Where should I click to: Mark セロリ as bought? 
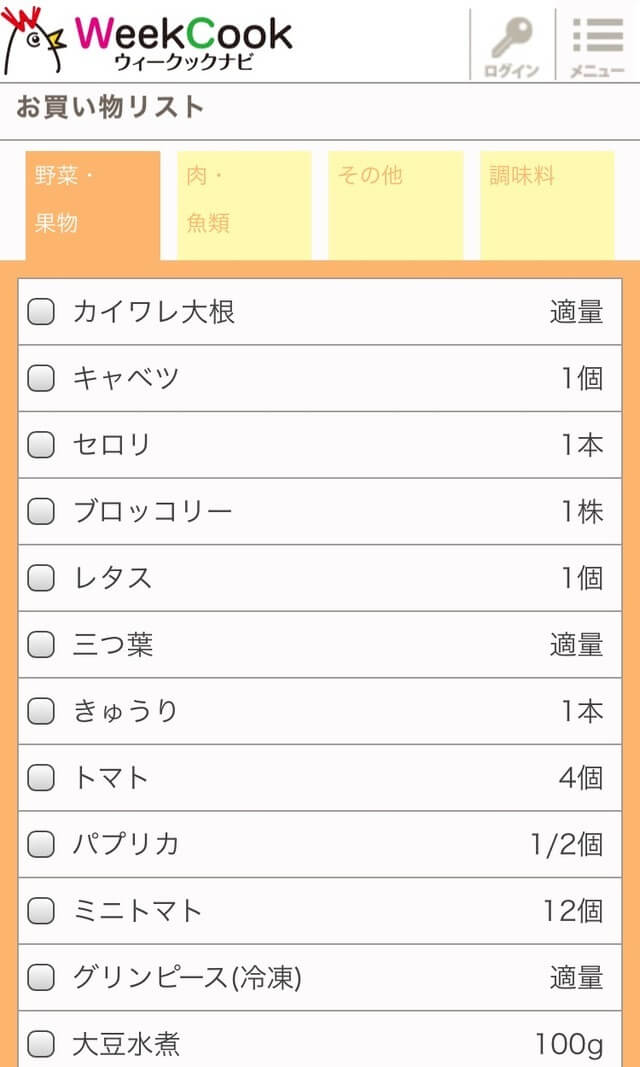pyautogui.click(x=41, y=445)
